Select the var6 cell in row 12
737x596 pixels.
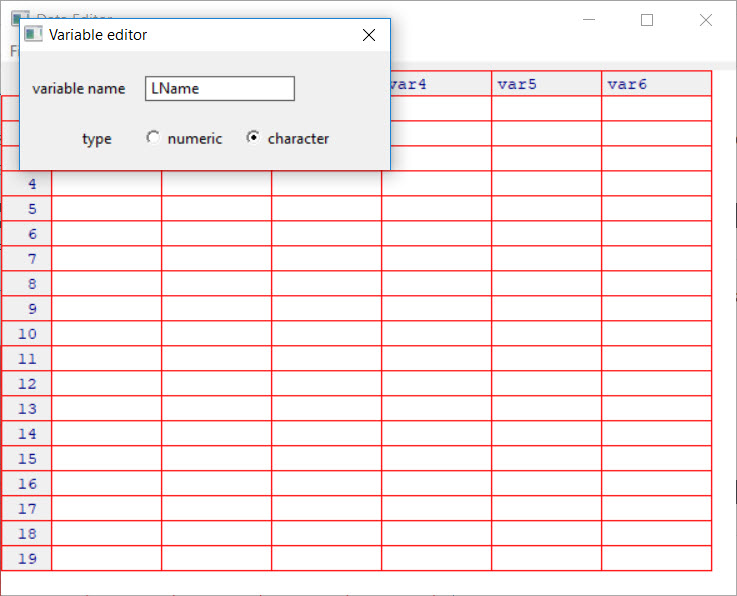[656, 384]
